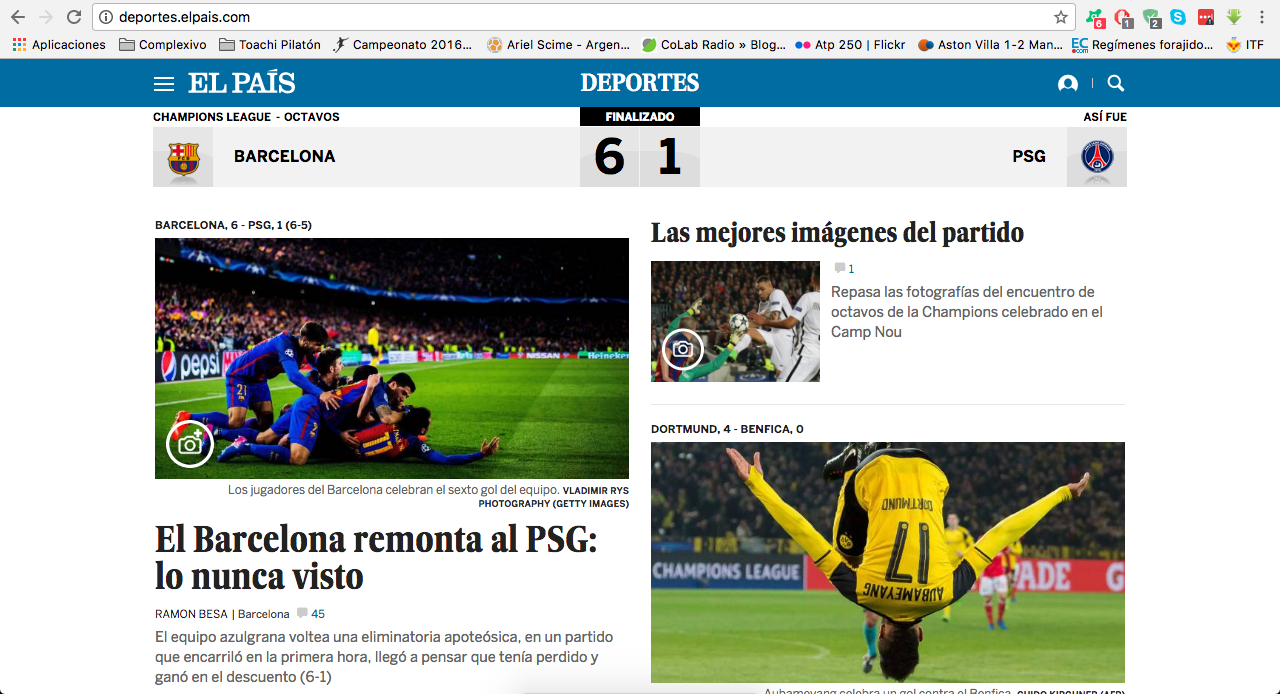Reload the page with refresh icon
The image size is (1280, 694).
pyautogui.click(x=74, y=17)
